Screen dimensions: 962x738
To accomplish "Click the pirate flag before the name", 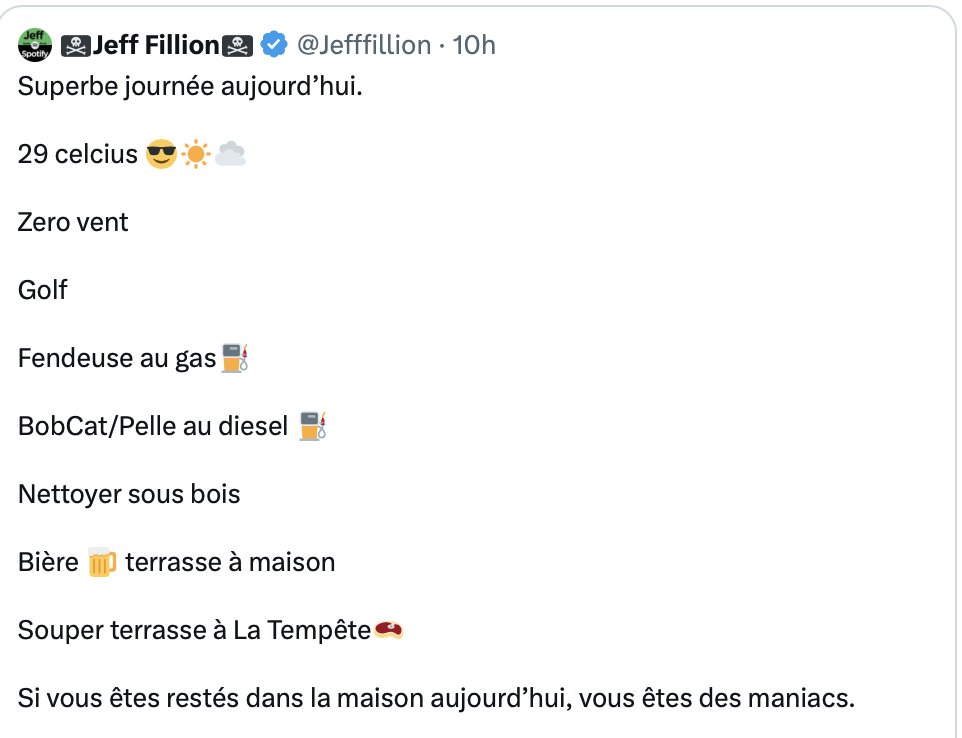I will coord(76,46).
